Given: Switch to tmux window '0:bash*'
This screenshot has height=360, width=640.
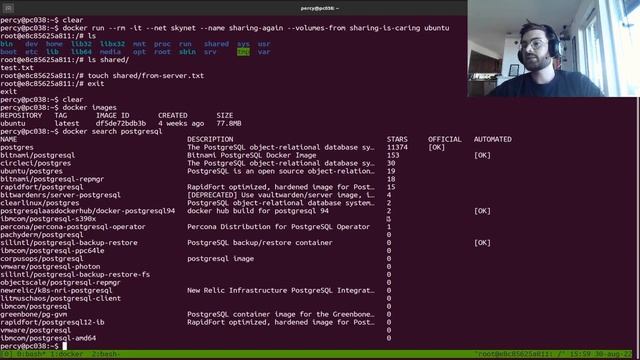Looking at the screenshot, I should [31, 354].
